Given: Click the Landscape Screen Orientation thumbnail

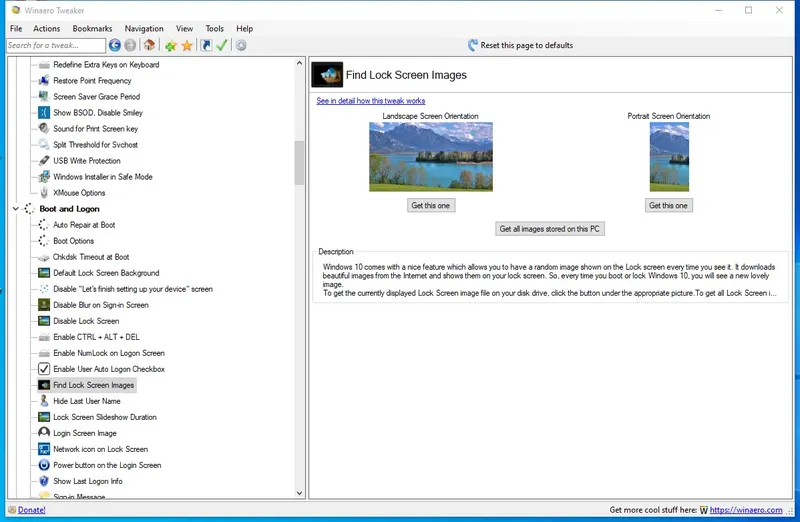Looking at the screenshot, I should pos(431,157).
